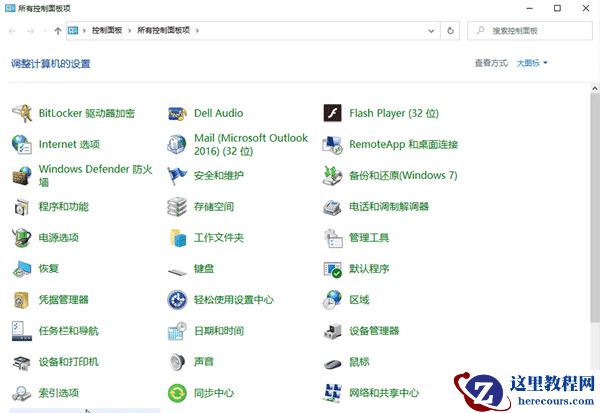This screenshot has width=600, height=413.
Task: Click the 安全和维护 text label
Action: (219, 176)
